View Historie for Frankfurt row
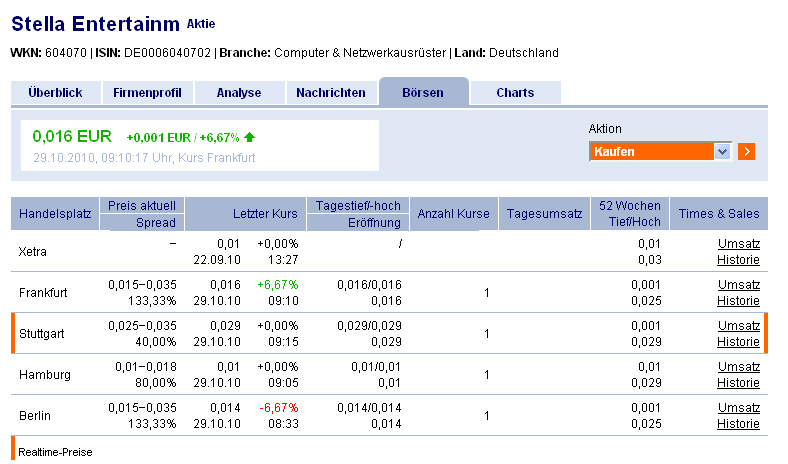Screen dimensions: 788x464 coord(738,301)
